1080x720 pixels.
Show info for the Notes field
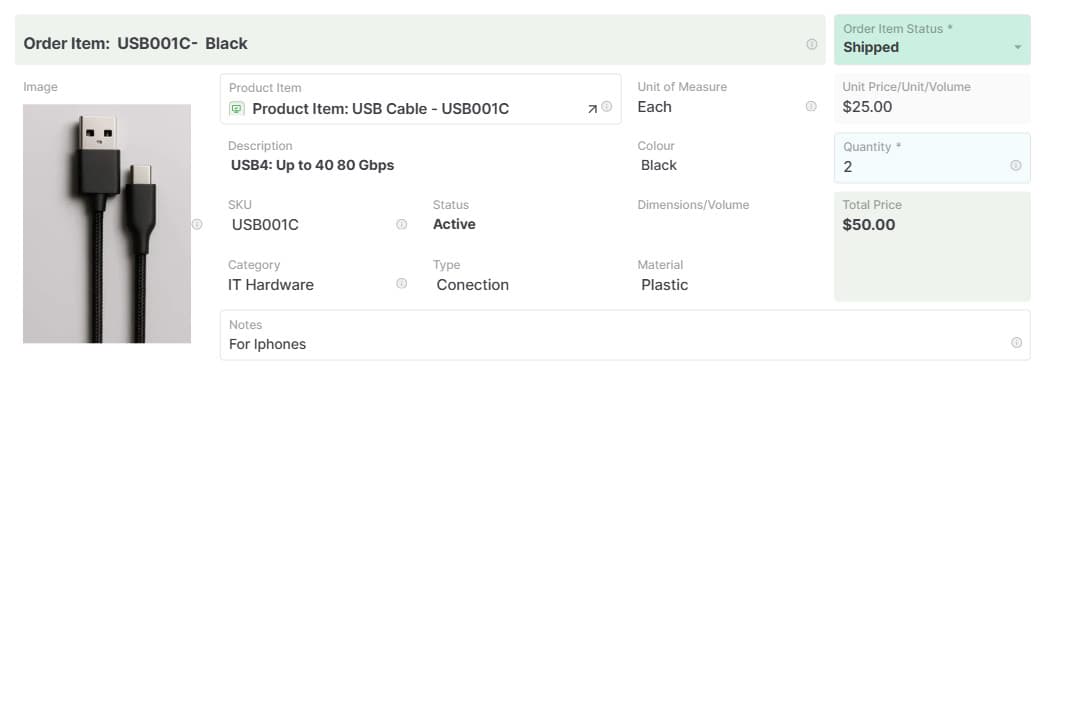1016,343
